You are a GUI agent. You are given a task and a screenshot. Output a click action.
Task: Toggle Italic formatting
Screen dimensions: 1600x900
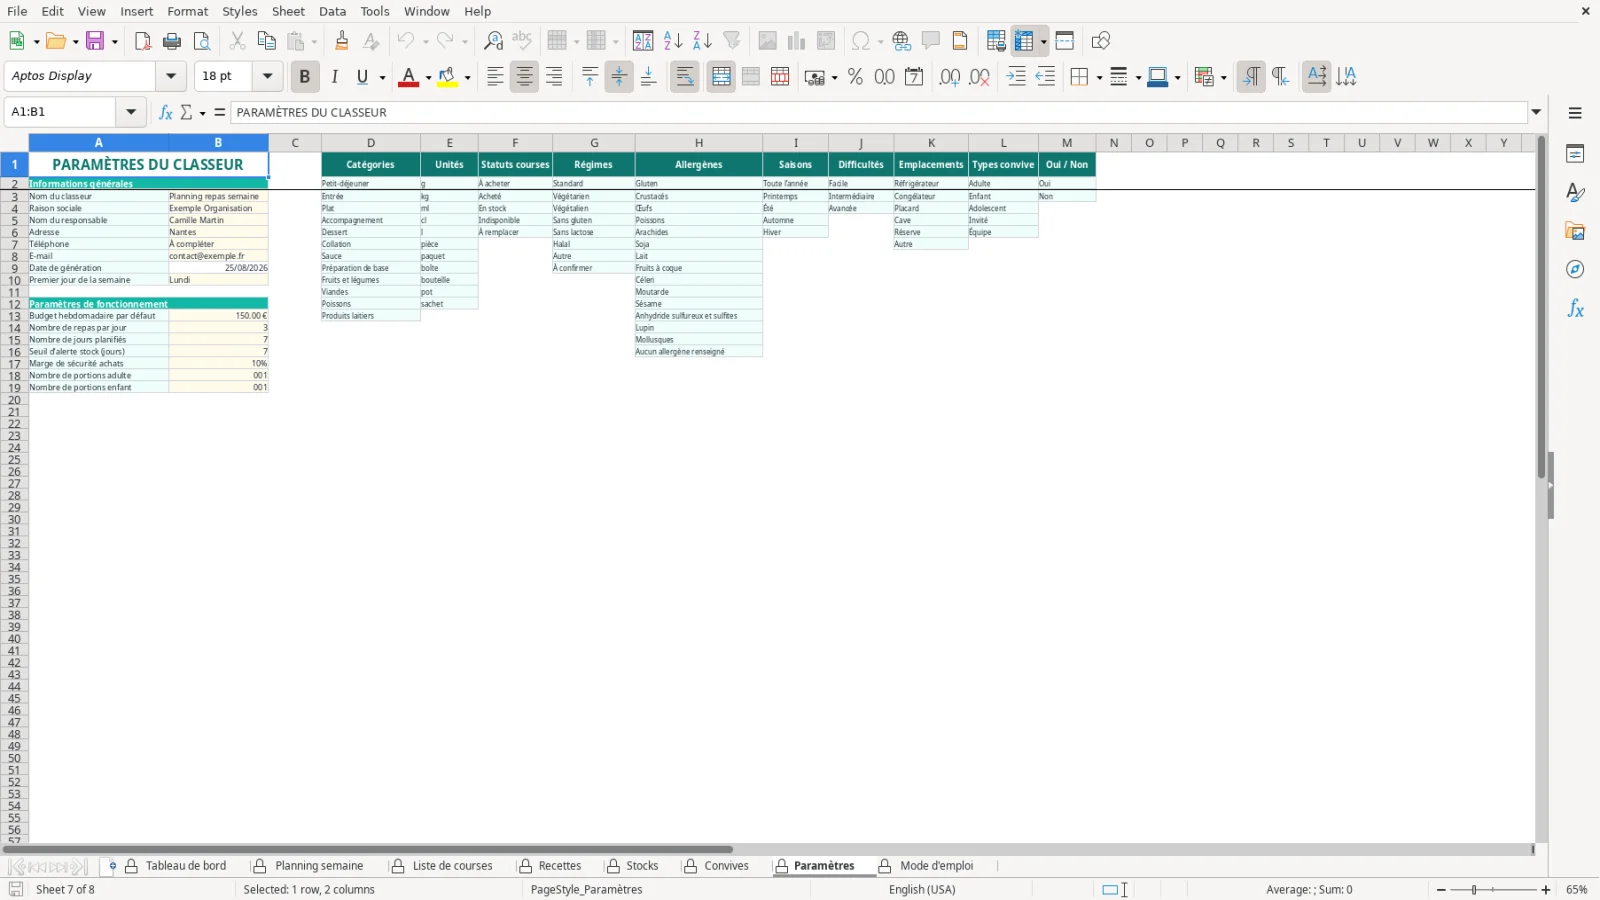pyautogui.click(x=334, y=77)
